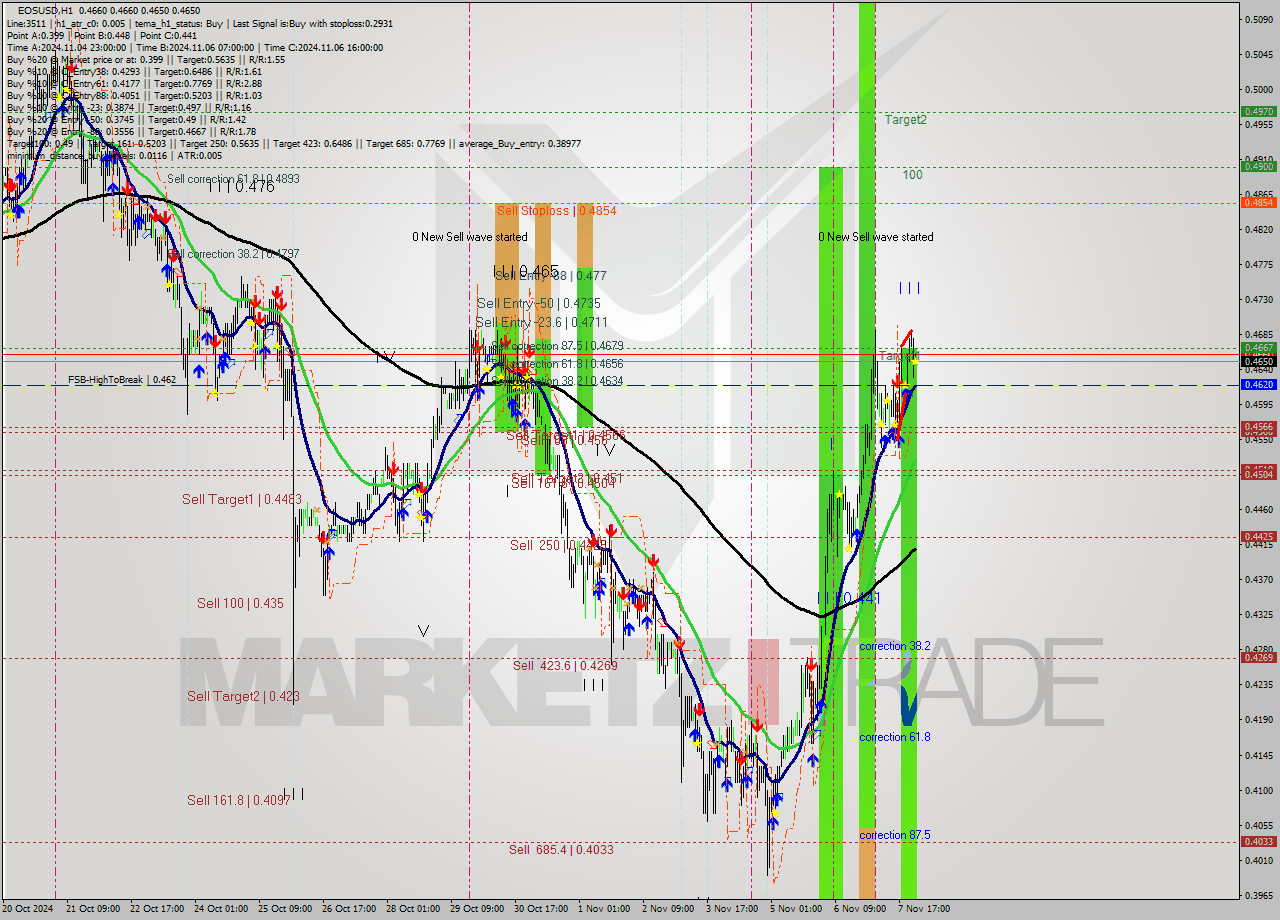This screenshot has width=1280, height=920.
Task: Click the '28 Oct 01:00' time axis label
Action: 413,909
